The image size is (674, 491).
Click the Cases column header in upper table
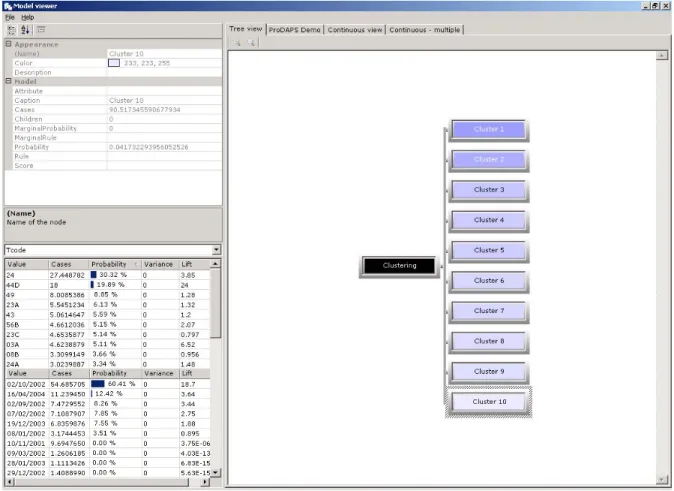(x=69, y=264)
